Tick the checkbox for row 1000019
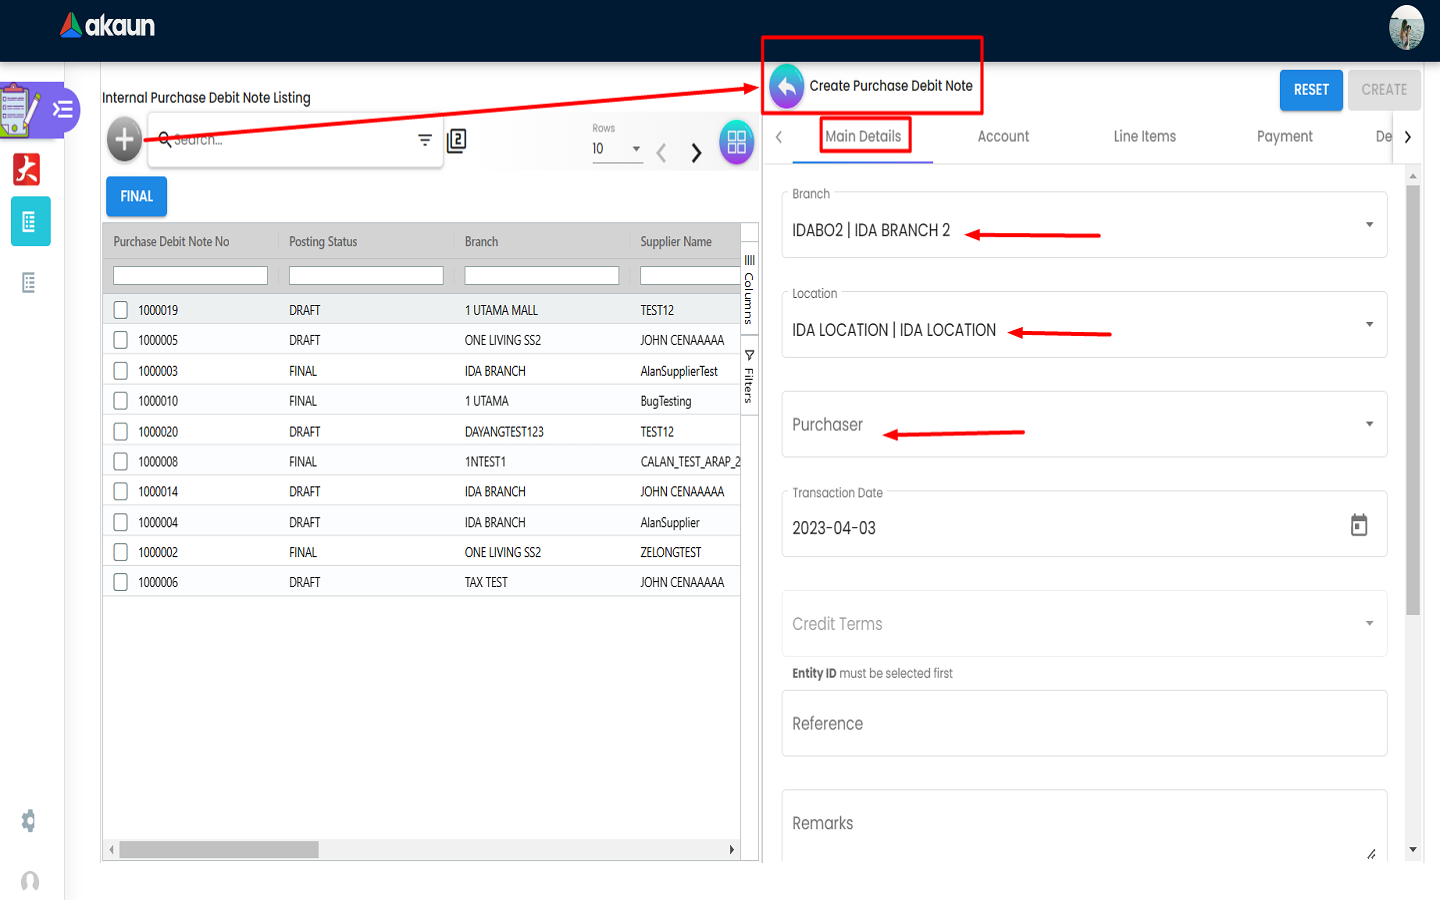The height and width of the screenshot is (900, 1440). (121, 310)
